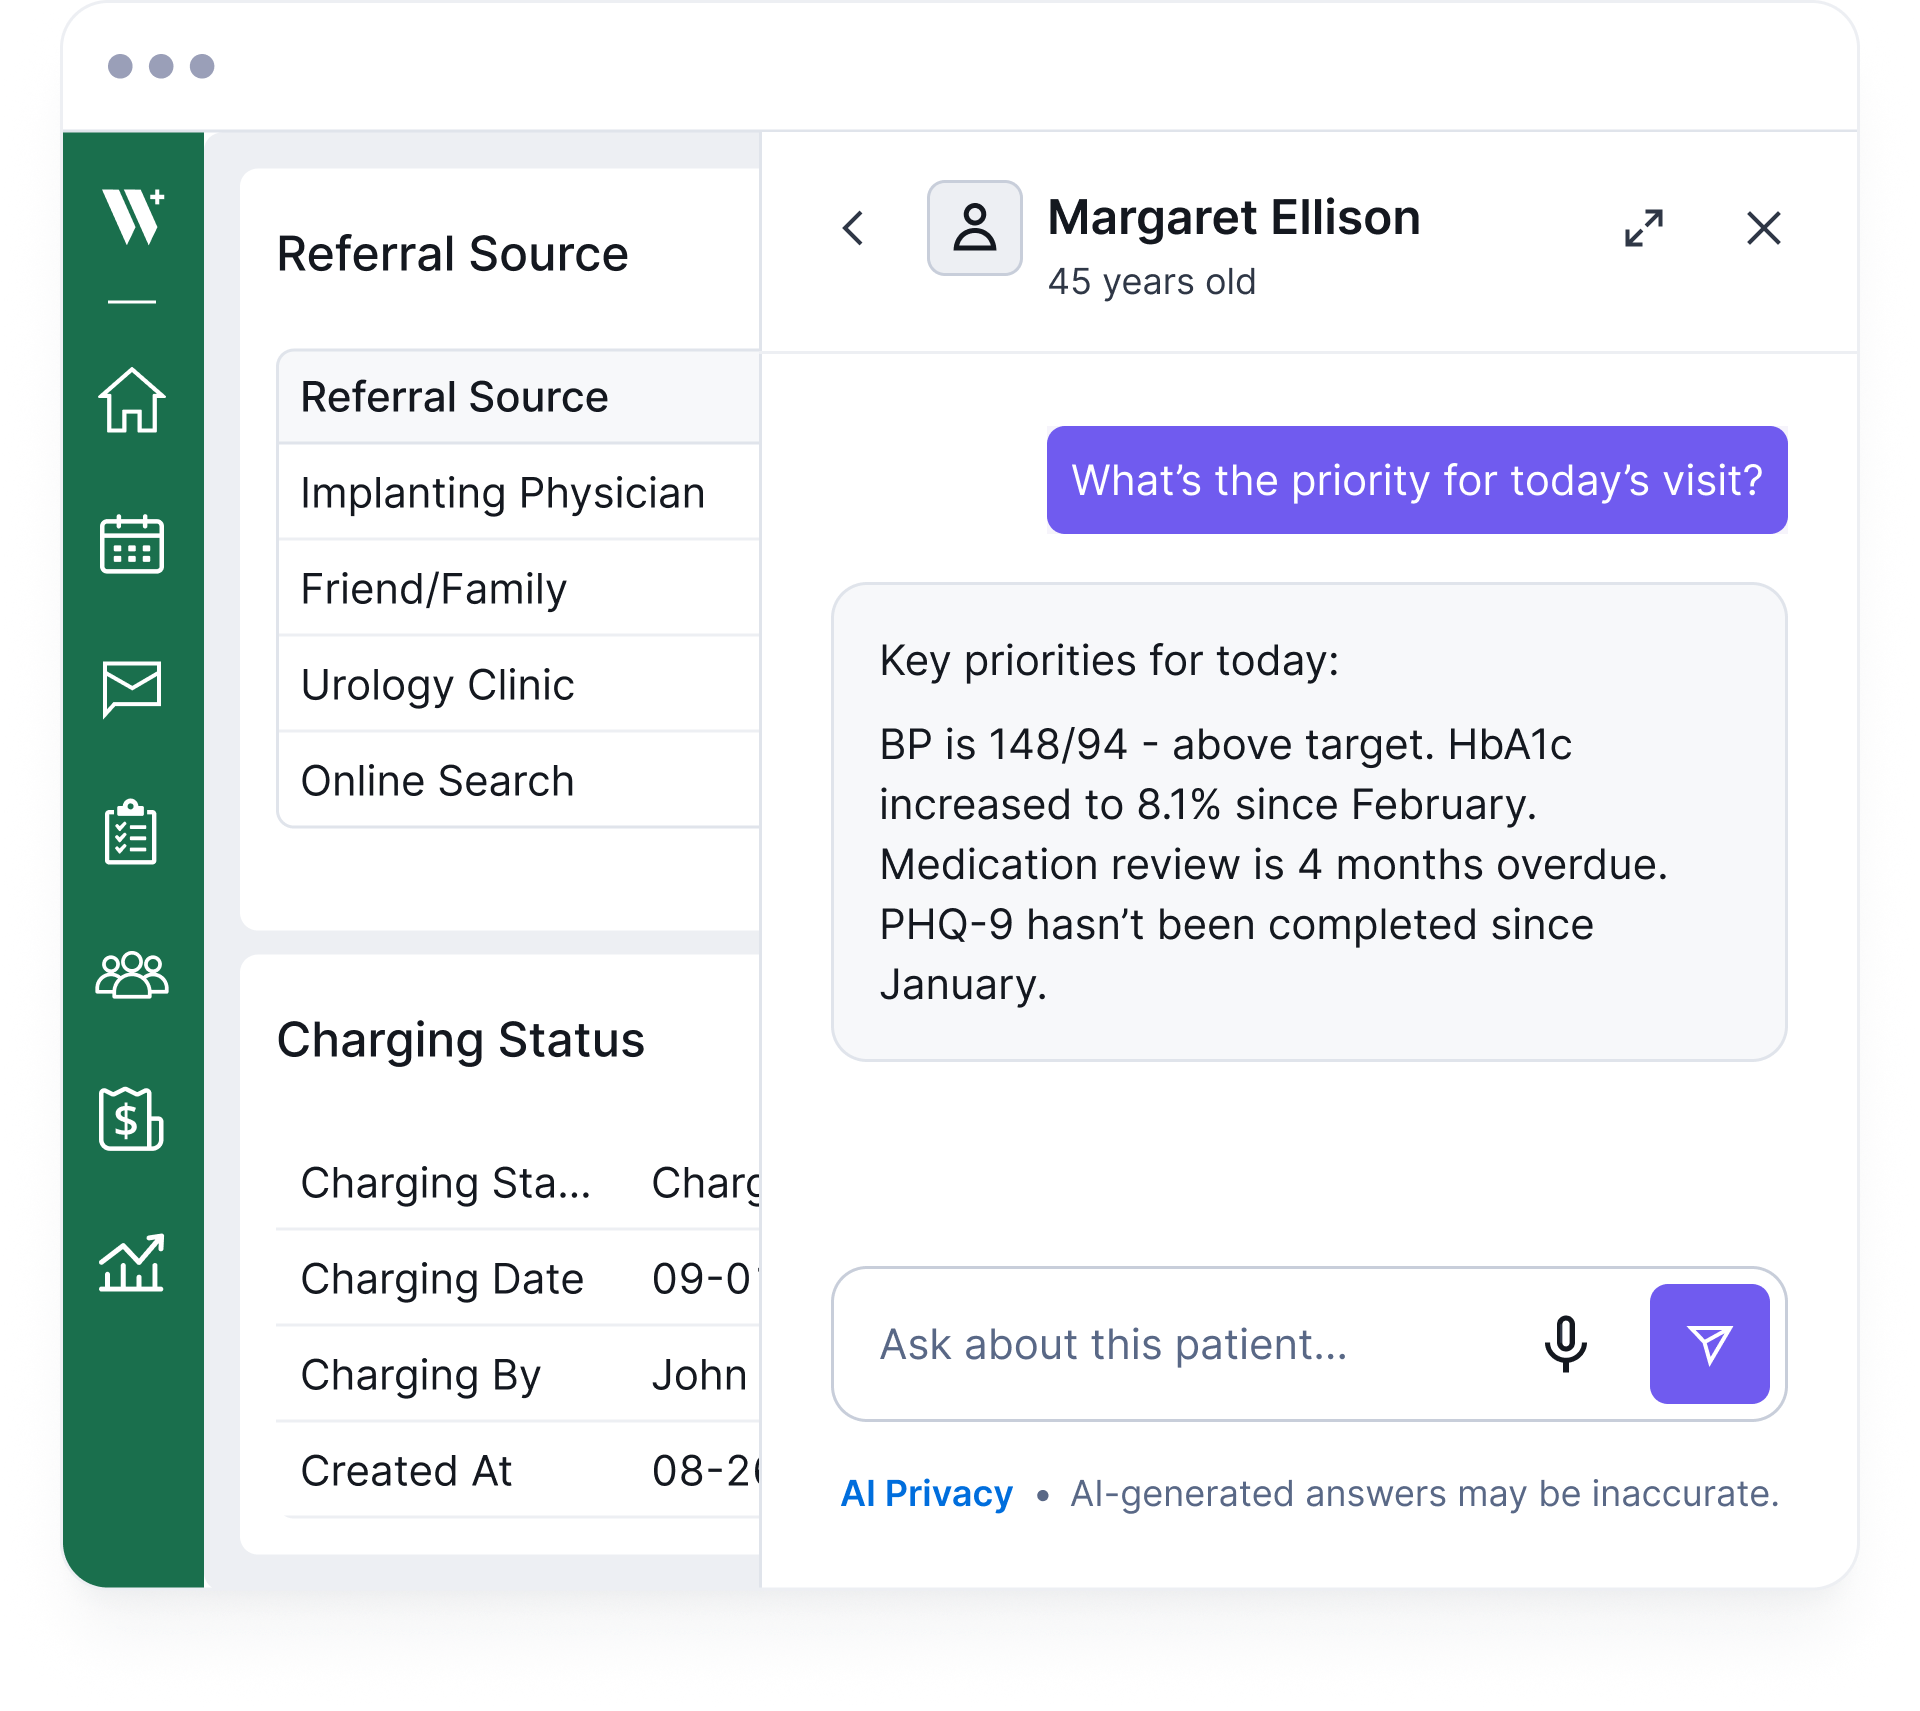The image size is (1920, 1711).
Task: Open the clipboard checklist icon
Action: point(131,832)
